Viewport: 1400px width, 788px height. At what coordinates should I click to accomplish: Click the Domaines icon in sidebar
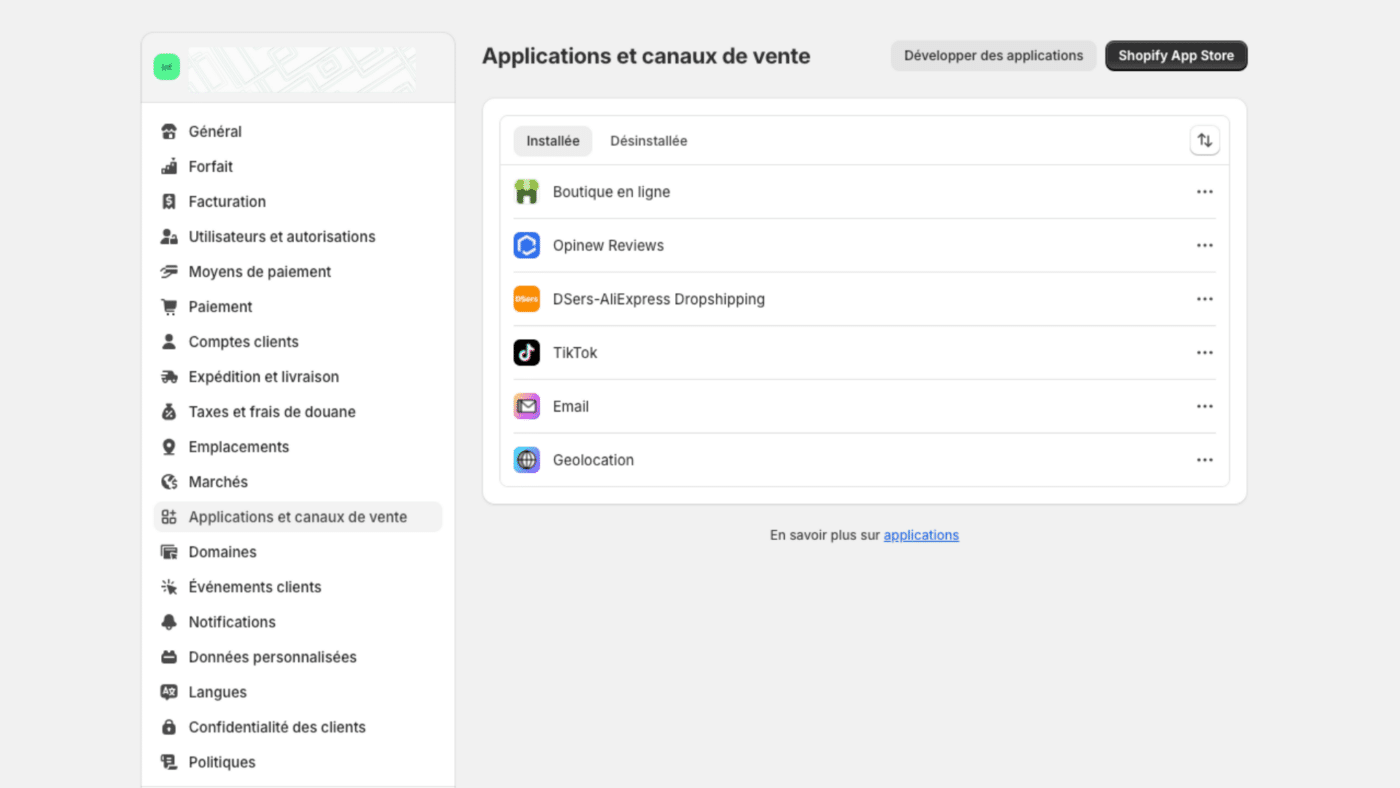pyautogui.click(x=169, y=551)
